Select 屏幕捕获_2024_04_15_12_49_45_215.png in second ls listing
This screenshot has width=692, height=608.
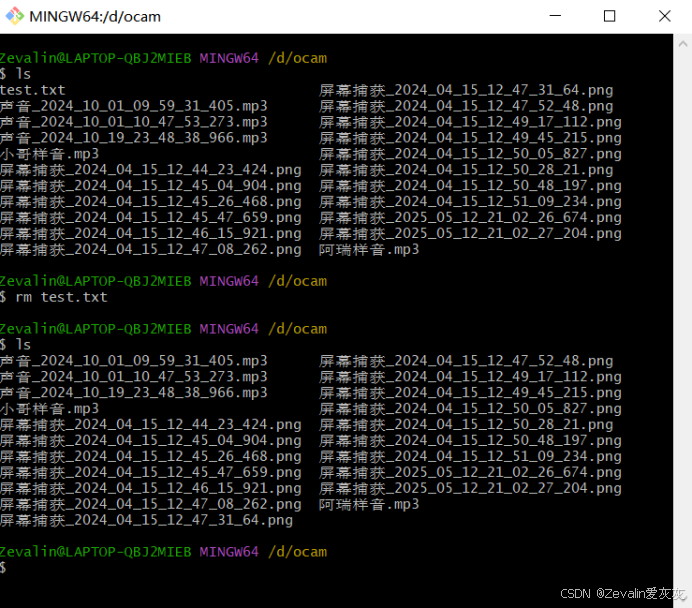(470, 393)
